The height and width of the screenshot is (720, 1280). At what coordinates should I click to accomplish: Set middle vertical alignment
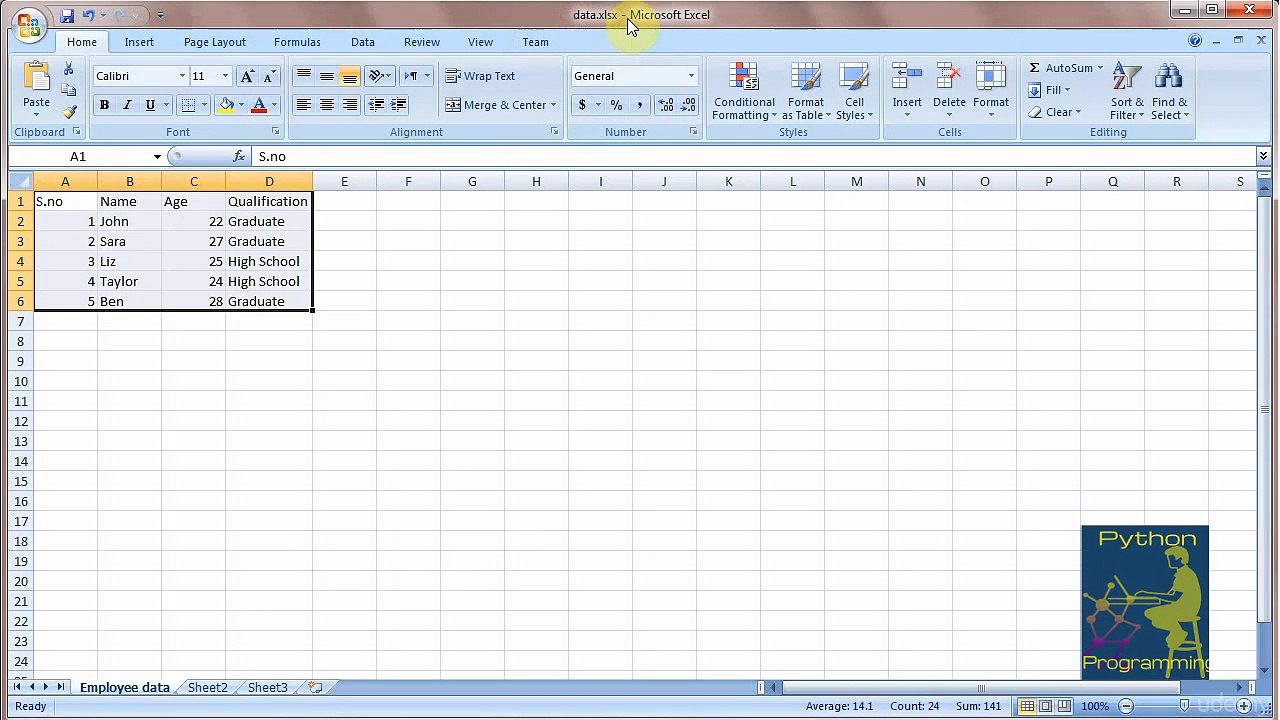[326, 76]
